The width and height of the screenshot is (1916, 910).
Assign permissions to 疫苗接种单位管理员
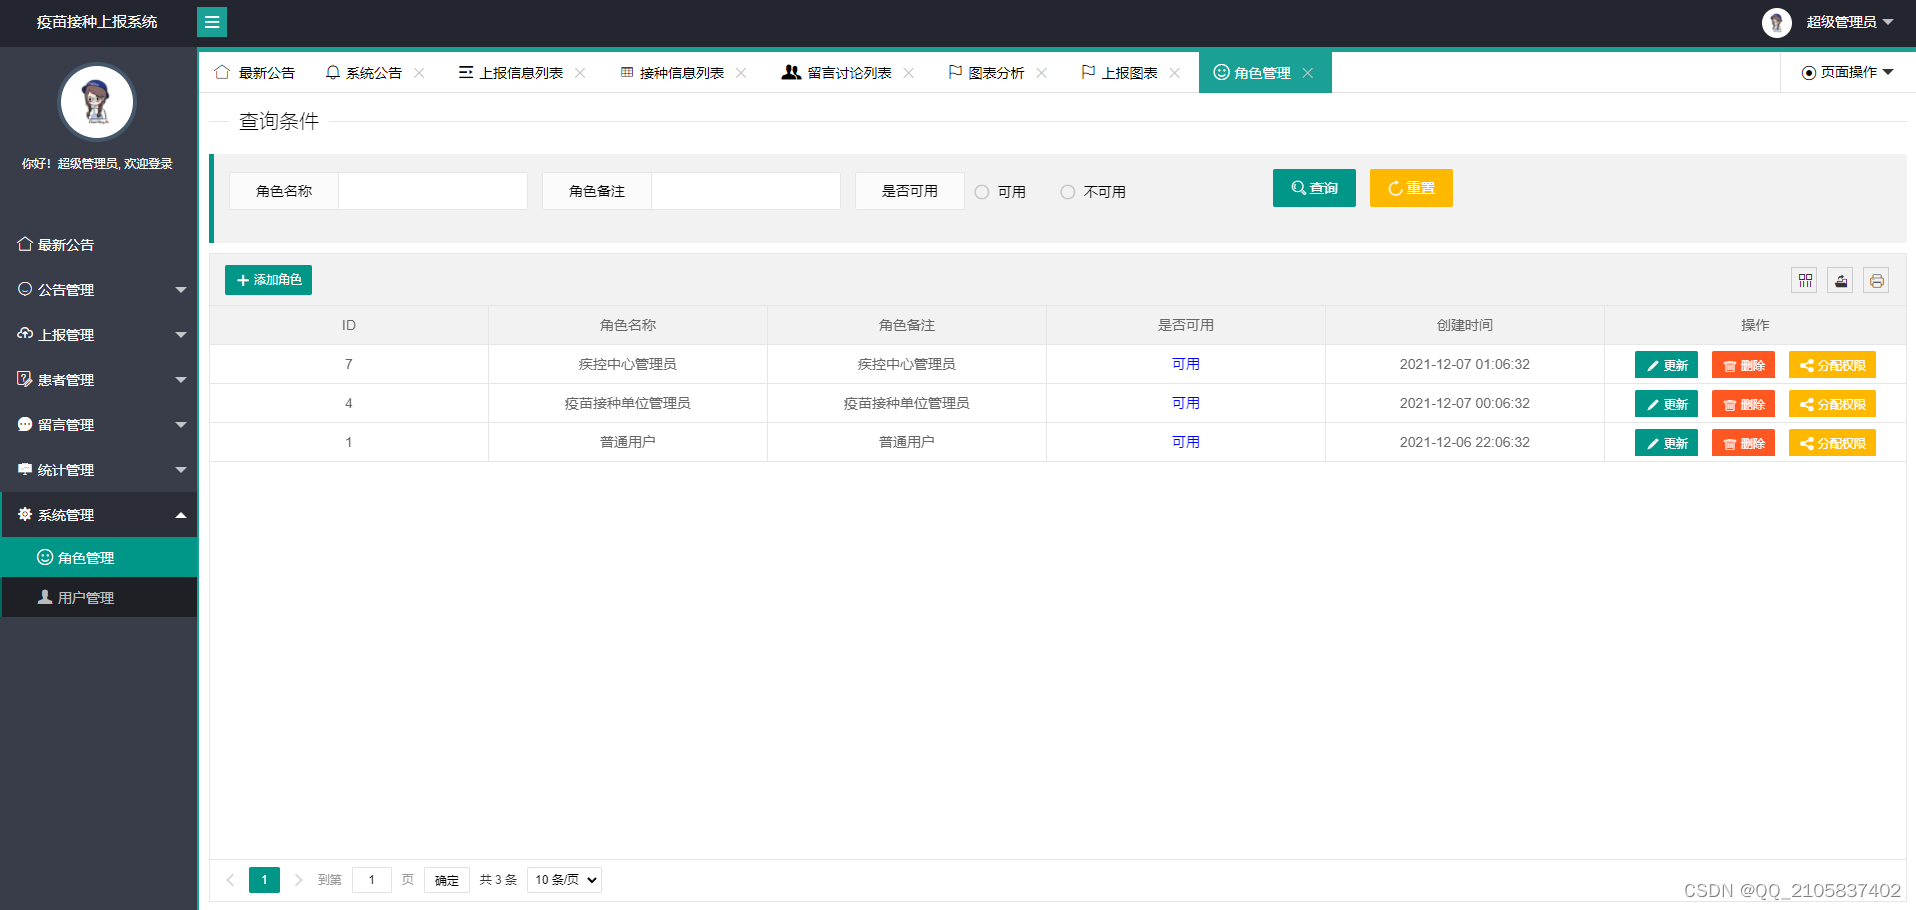pos(1832,404)
